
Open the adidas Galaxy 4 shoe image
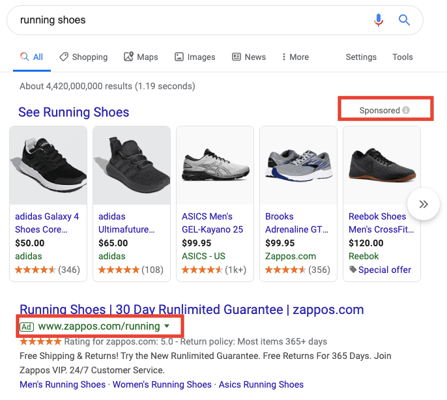click(x=48, y=165)
